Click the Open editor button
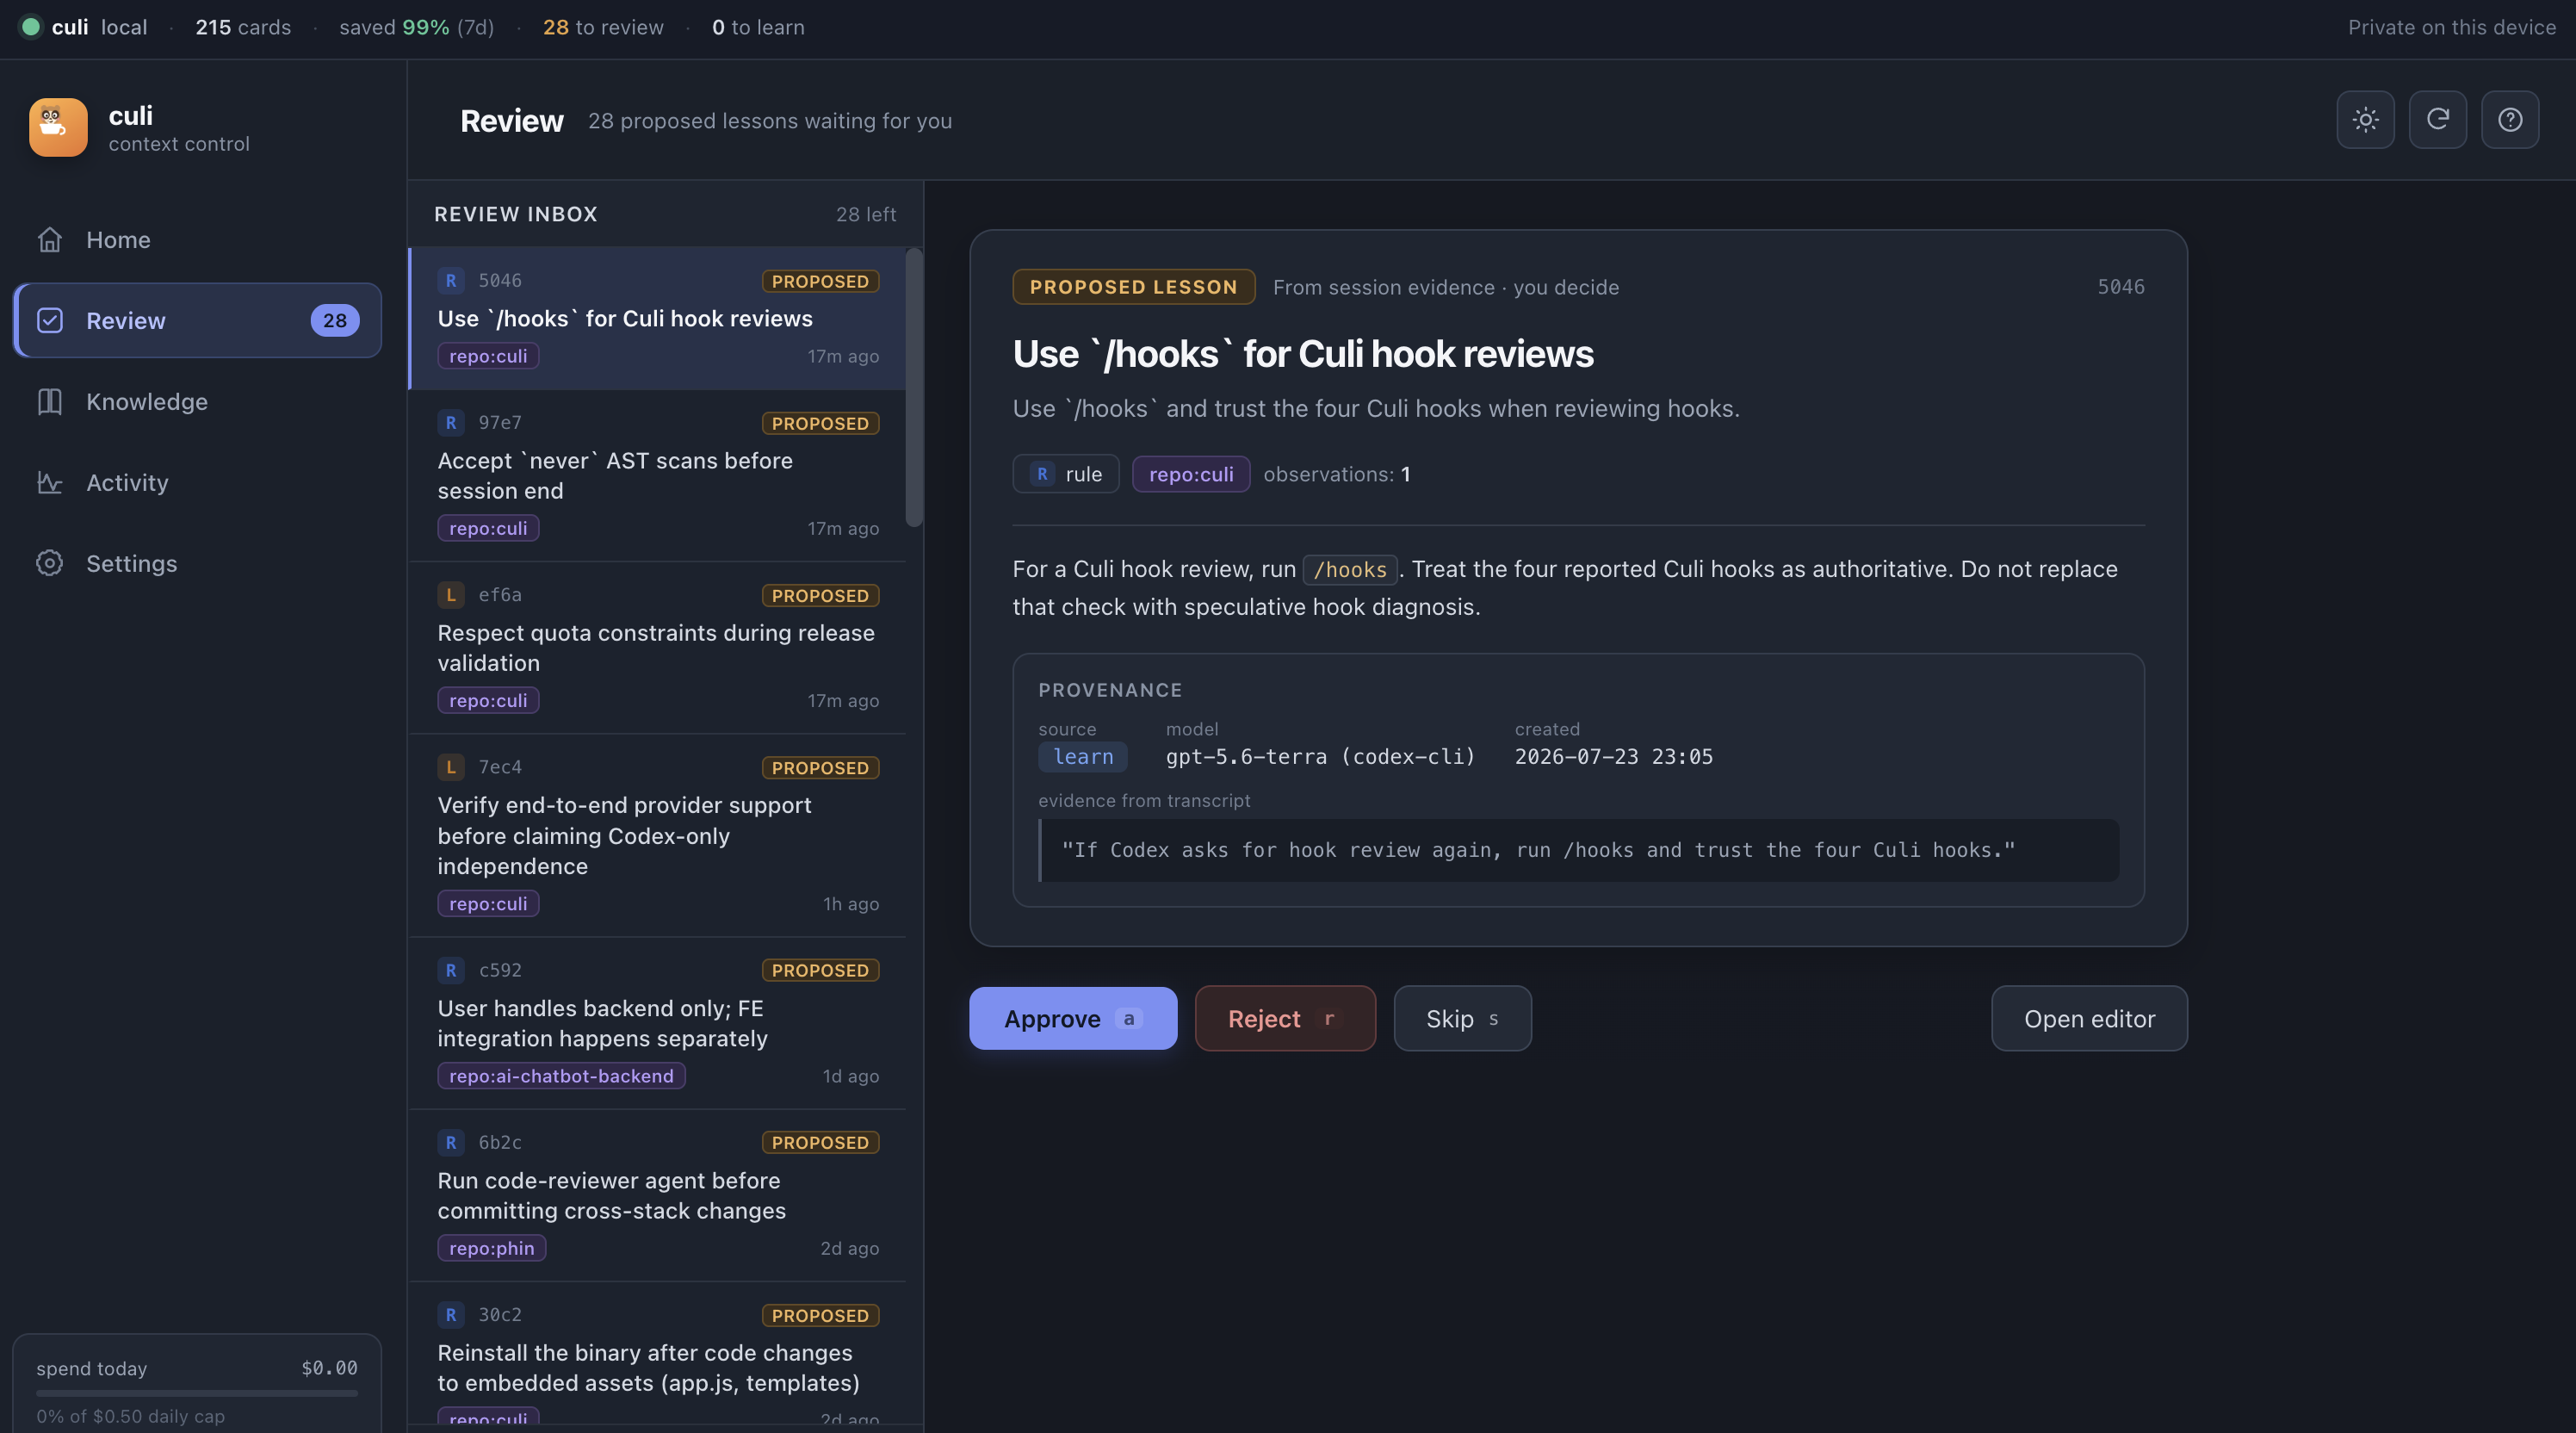The width and height of the screenshot is (2576, 1433). [2089, 1018]
